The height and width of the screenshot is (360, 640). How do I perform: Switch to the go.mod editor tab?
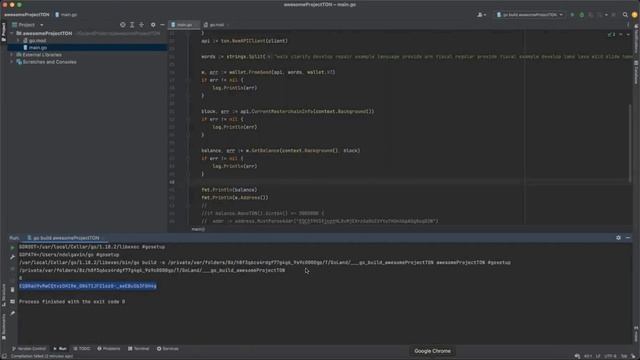[215, 25]
